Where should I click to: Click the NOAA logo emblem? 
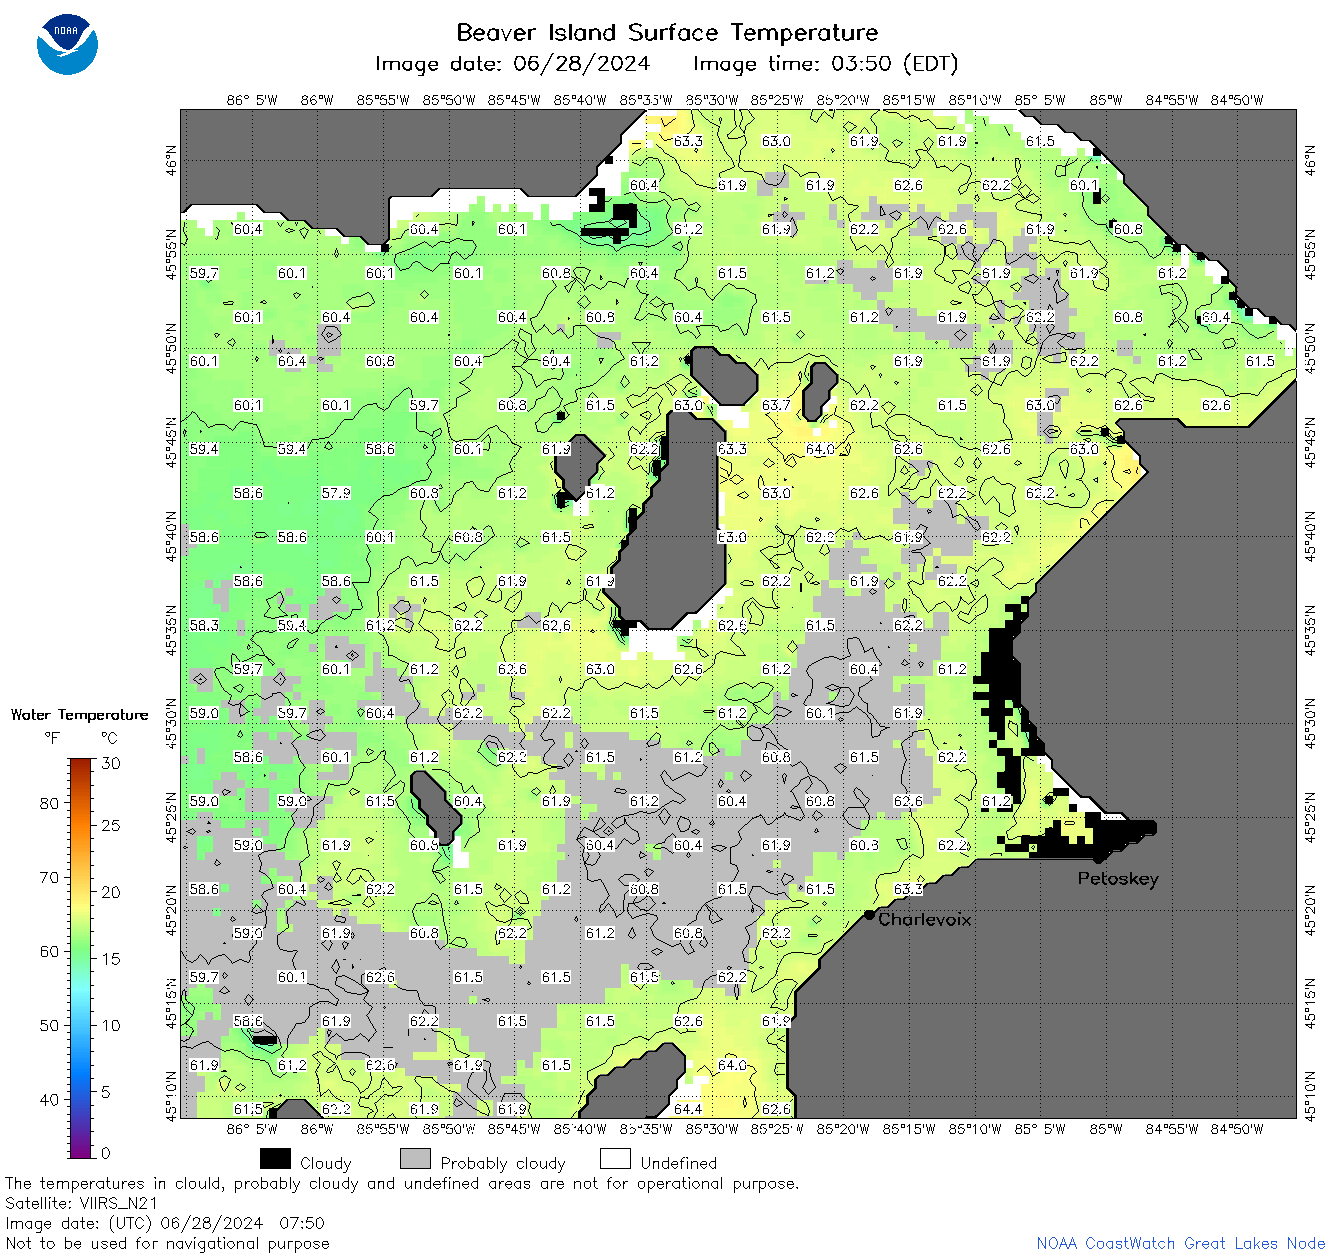point(67,44)
